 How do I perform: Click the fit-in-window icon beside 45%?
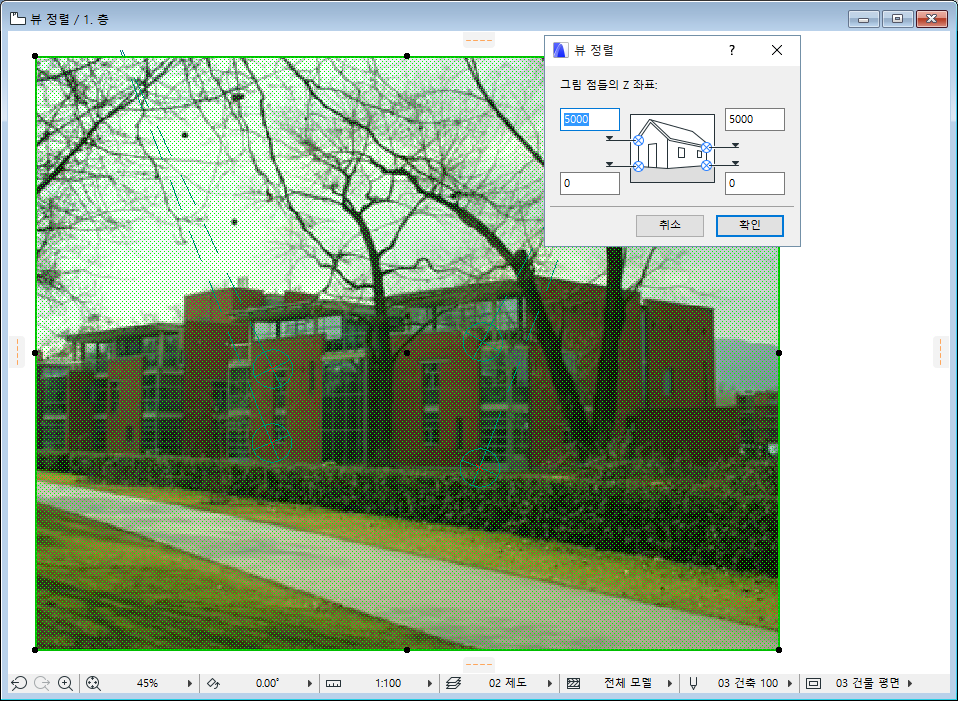pos(95,683)
